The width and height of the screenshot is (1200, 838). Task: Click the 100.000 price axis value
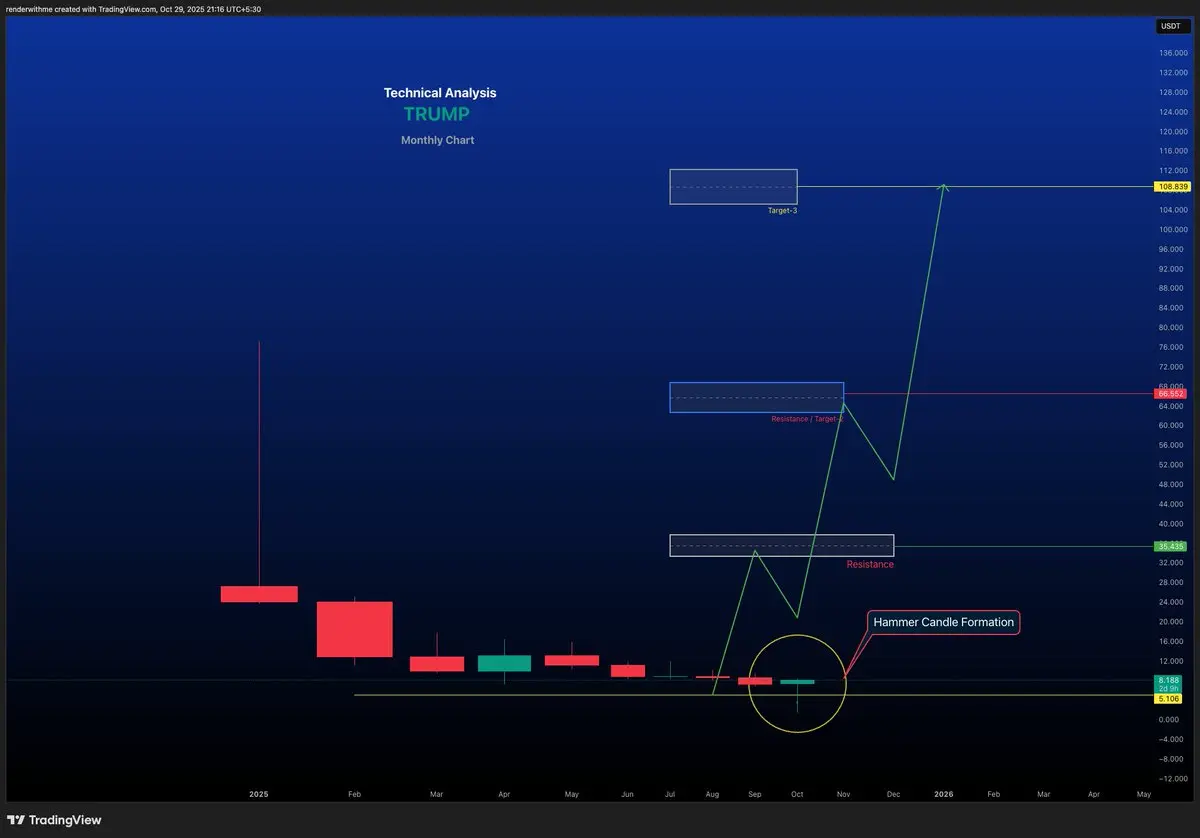click(1173, 230)
